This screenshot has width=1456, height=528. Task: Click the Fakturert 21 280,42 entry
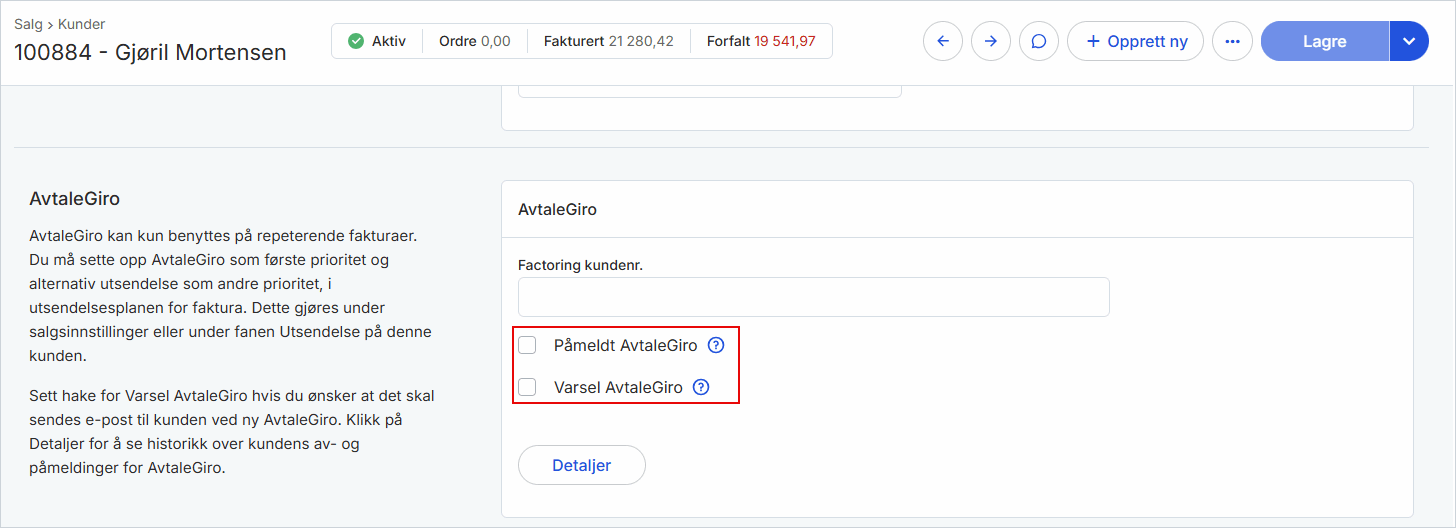coord(609,41)
